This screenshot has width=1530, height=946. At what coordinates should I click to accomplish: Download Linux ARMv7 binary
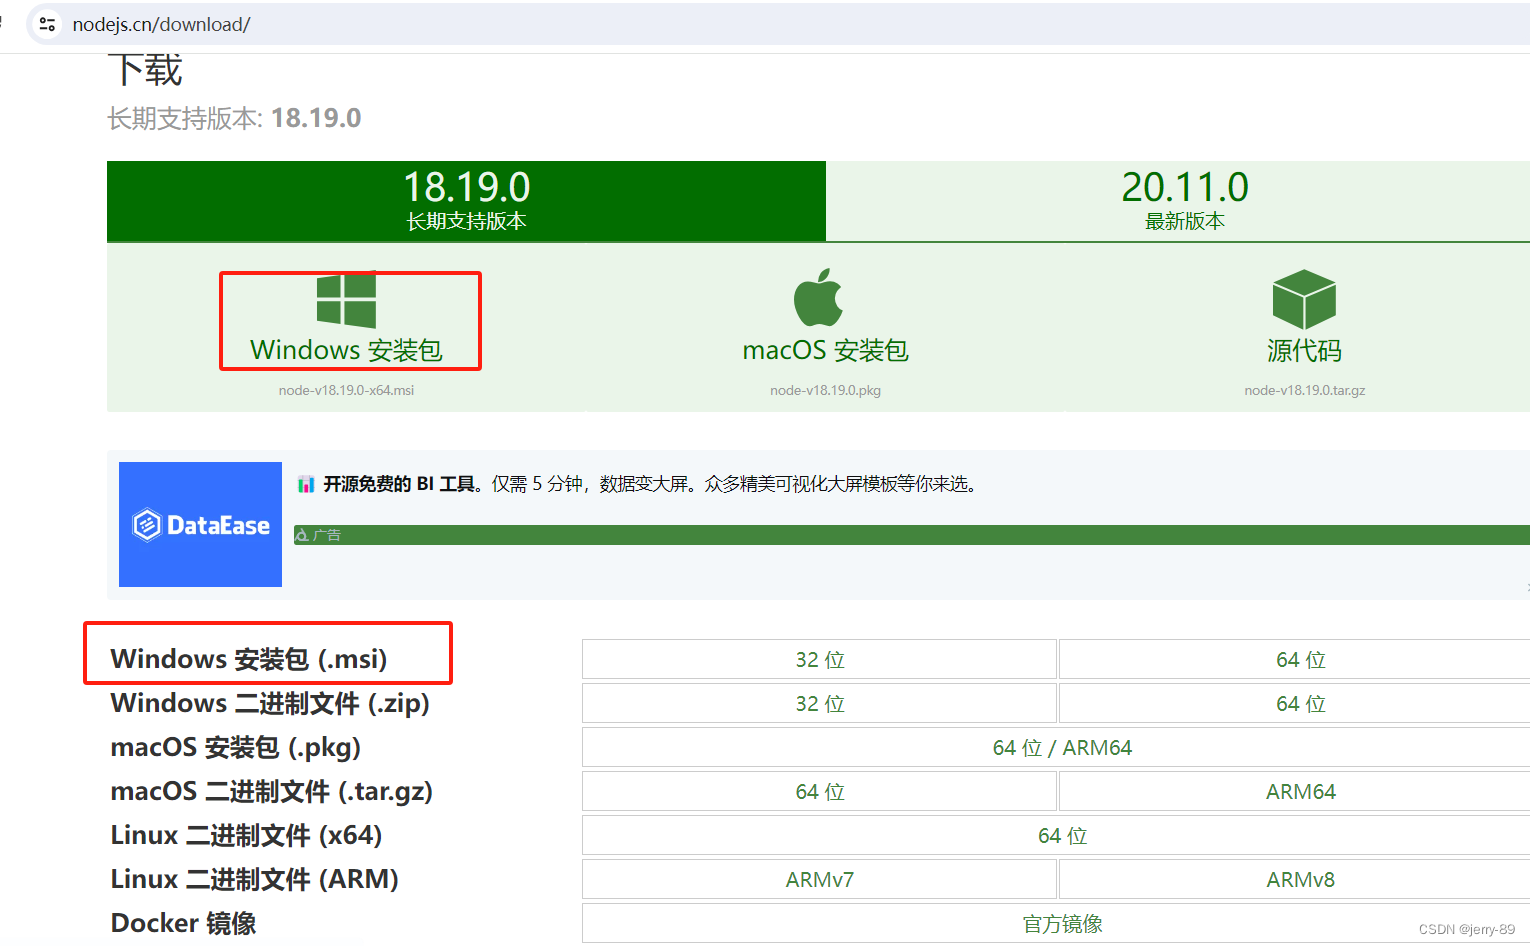(x=820, y=880)
